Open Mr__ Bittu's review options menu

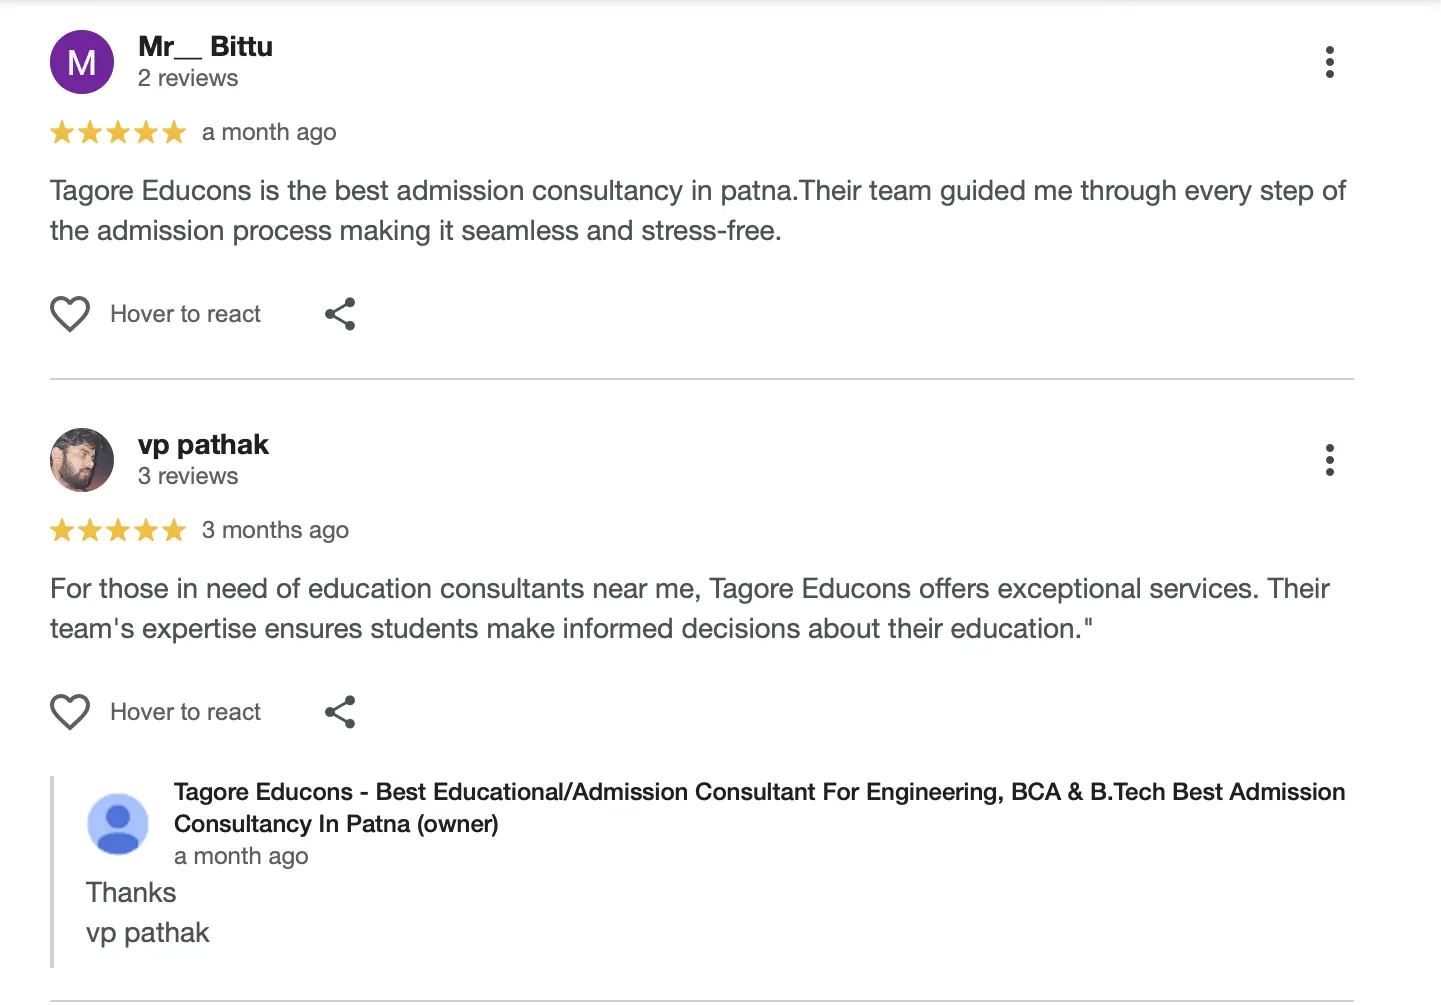[1329, 62]
